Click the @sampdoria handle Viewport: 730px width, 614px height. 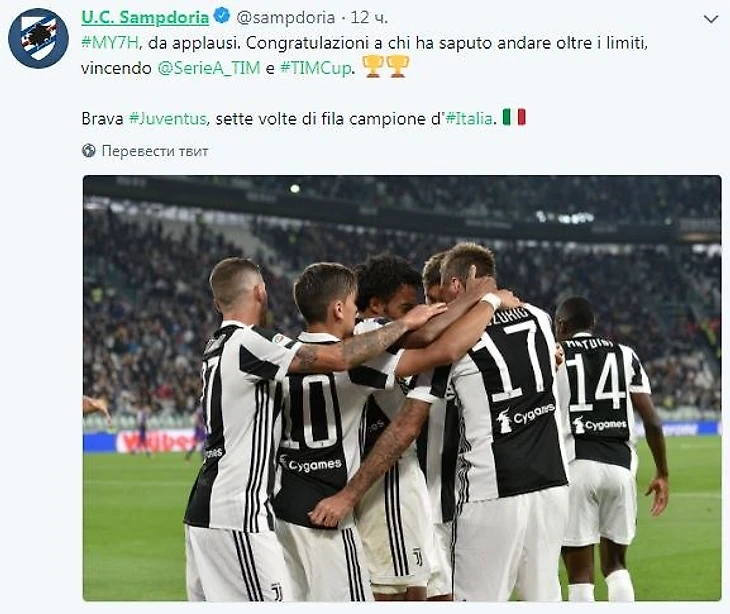tap(286, 18)
